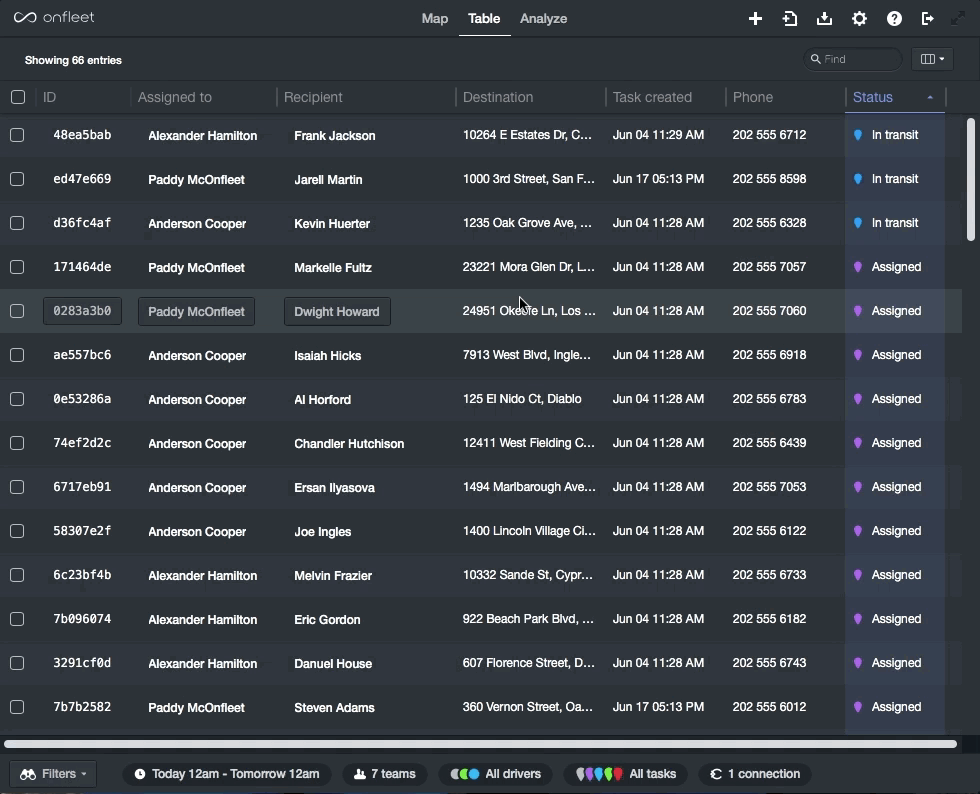
Task: Click the Onfleet logo
Action: pos(54,18)
